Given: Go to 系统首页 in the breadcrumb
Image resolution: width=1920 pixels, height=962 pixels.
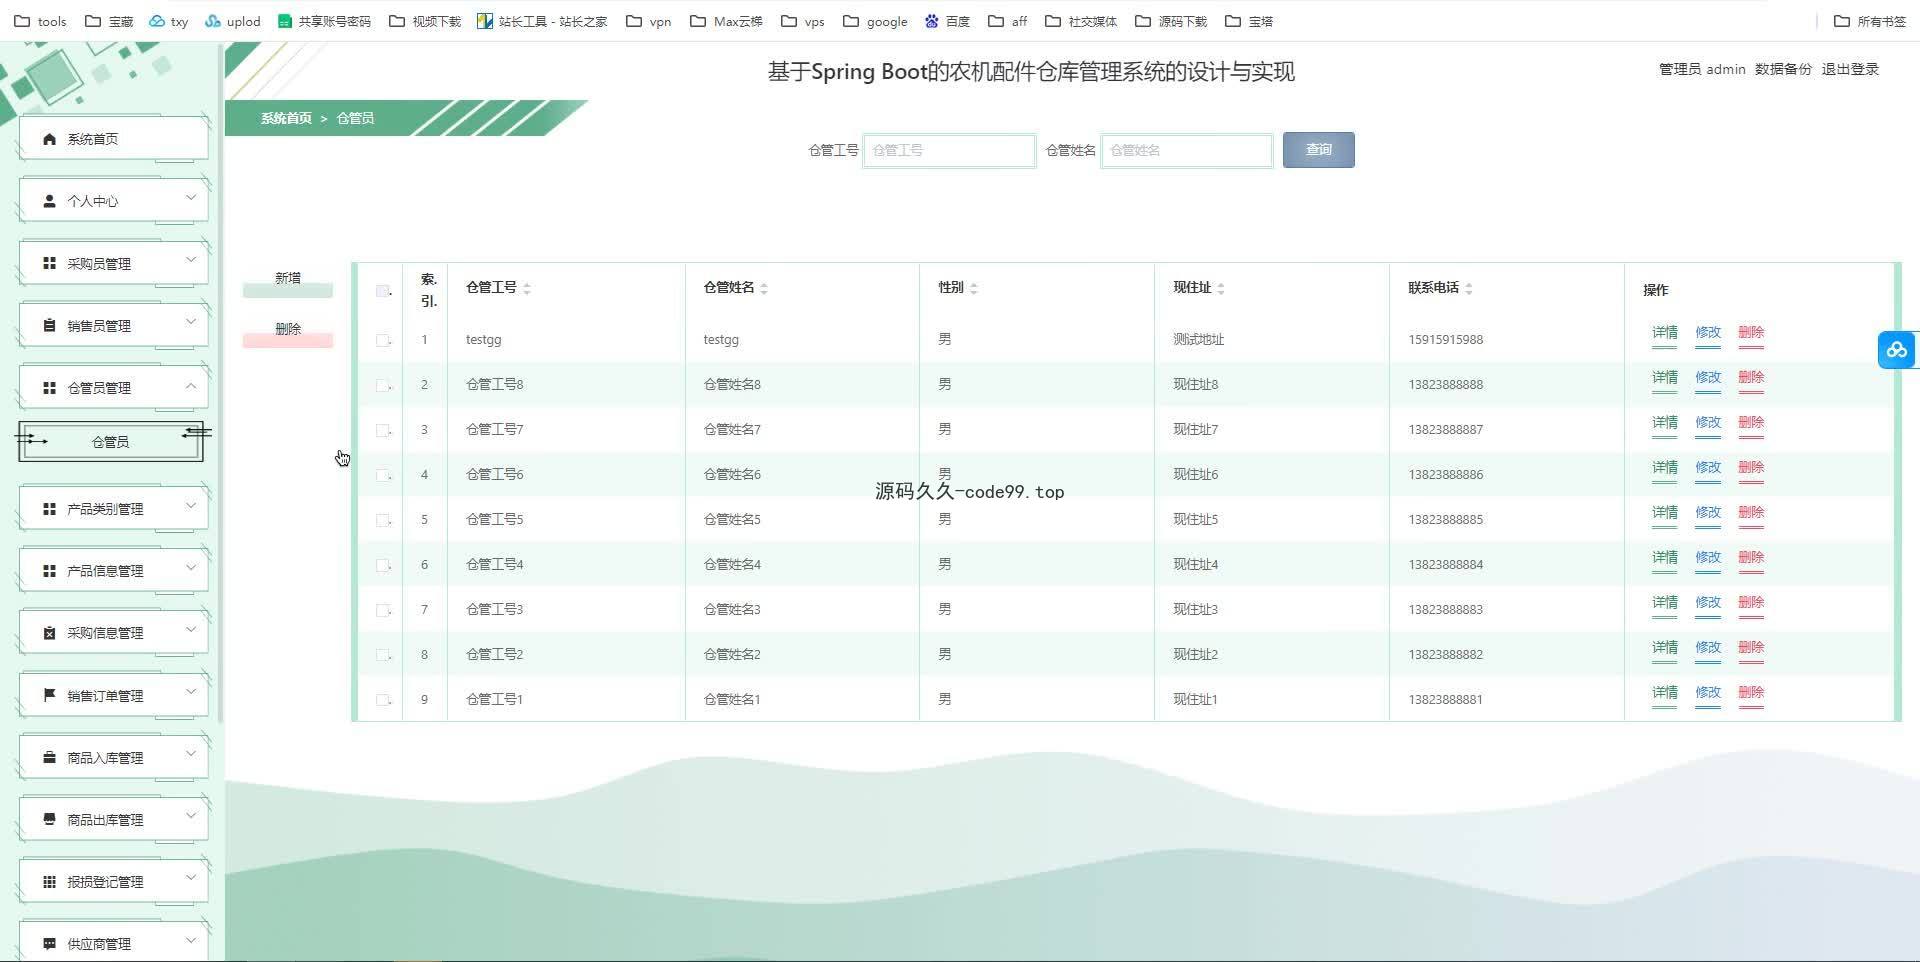Looking at the screenshot, I should (x=286, y=118).
